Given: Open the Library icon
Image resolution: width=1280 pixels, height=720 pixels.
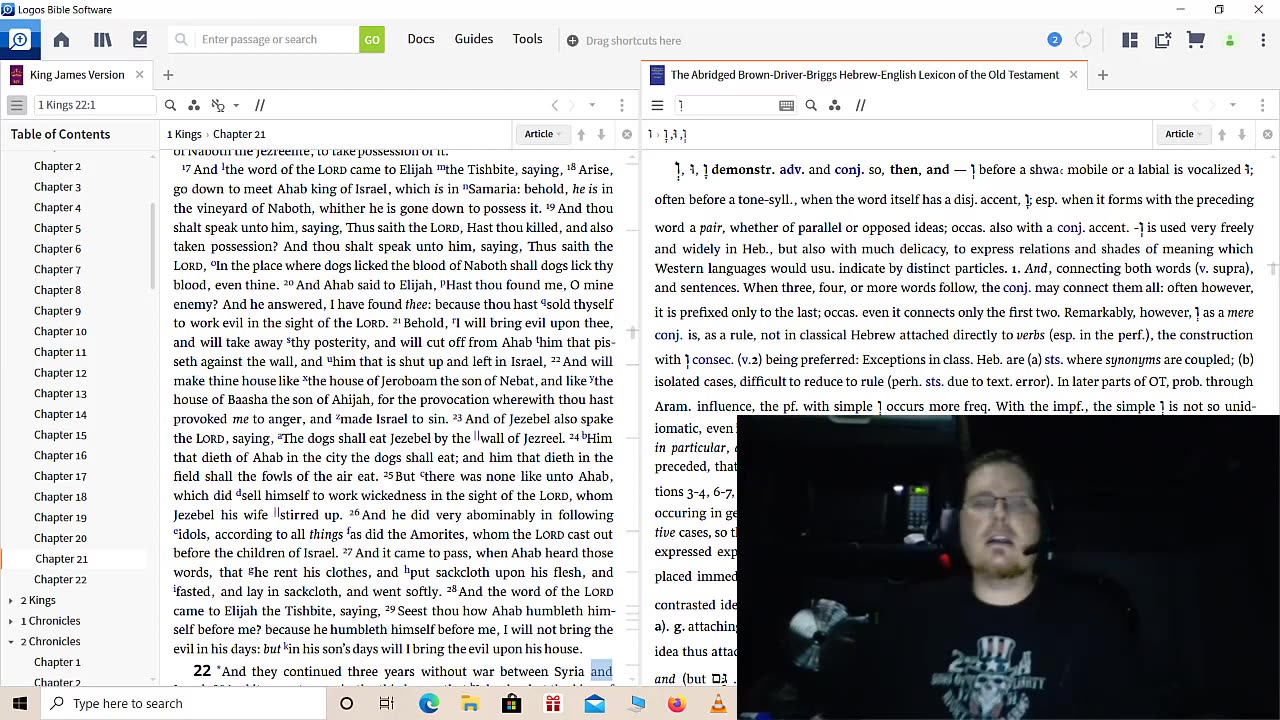Looking at the screenshot, I should [102, 40].
